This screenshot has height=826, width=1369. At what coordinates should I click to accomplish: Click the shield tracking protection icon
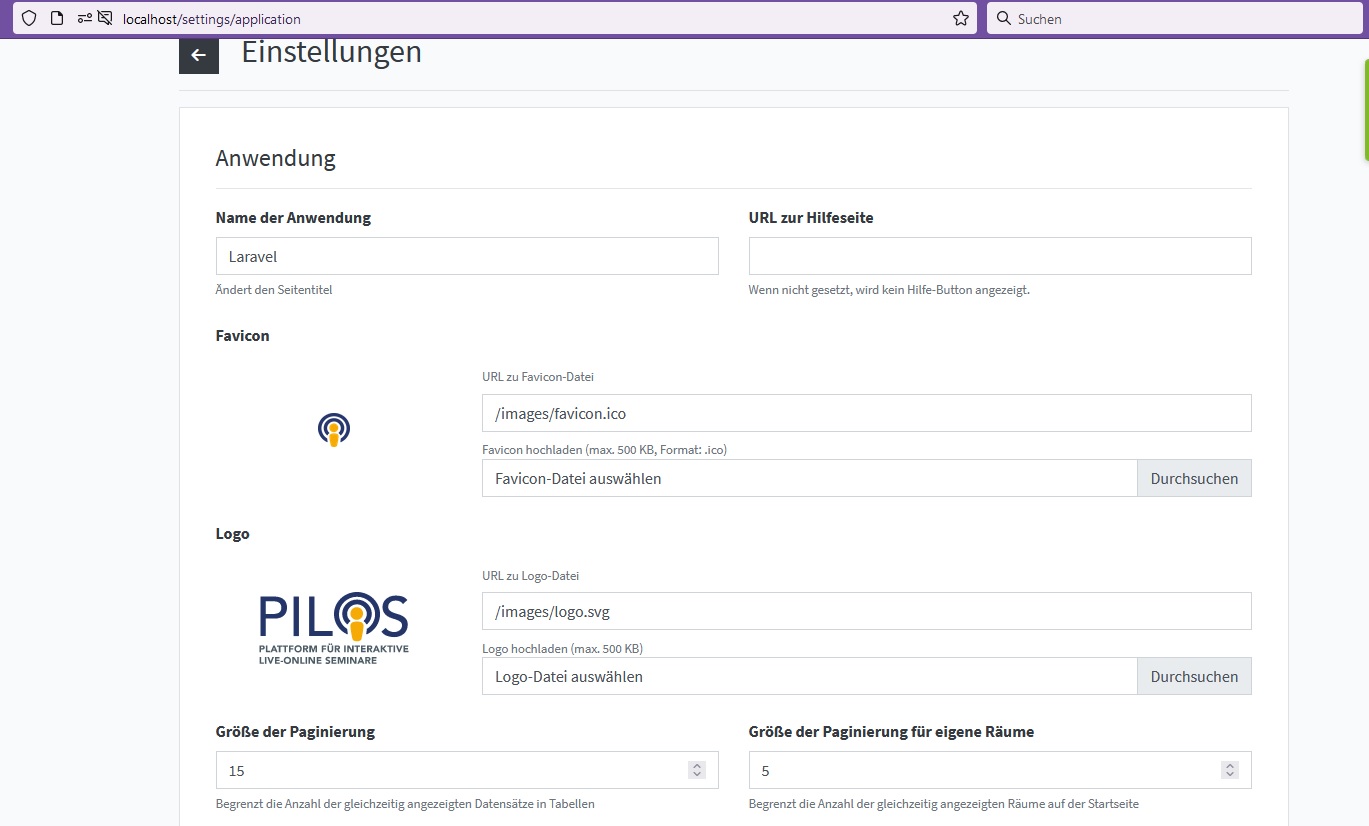pyautogui.click(x=29, y=18)
